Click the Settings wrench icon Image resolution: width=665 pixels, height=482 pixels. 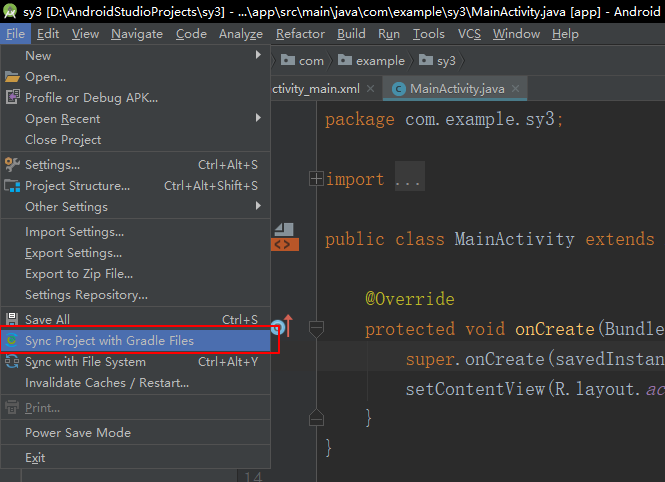[12, 164]
